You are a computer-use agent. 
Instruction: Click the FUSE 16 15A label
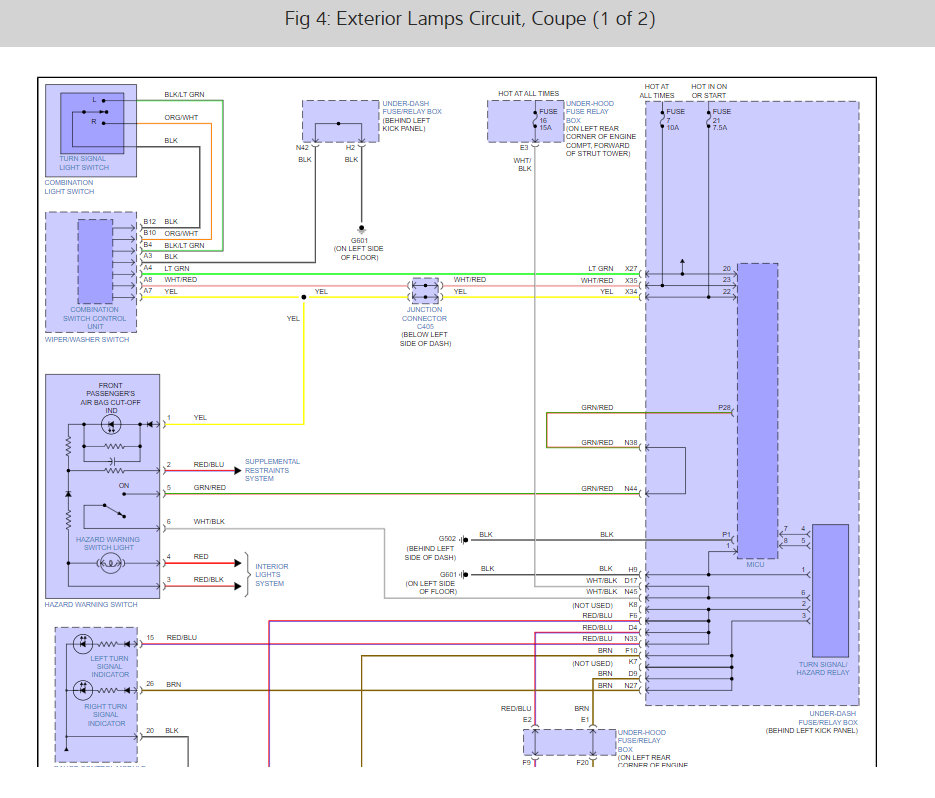coord(547,119)
